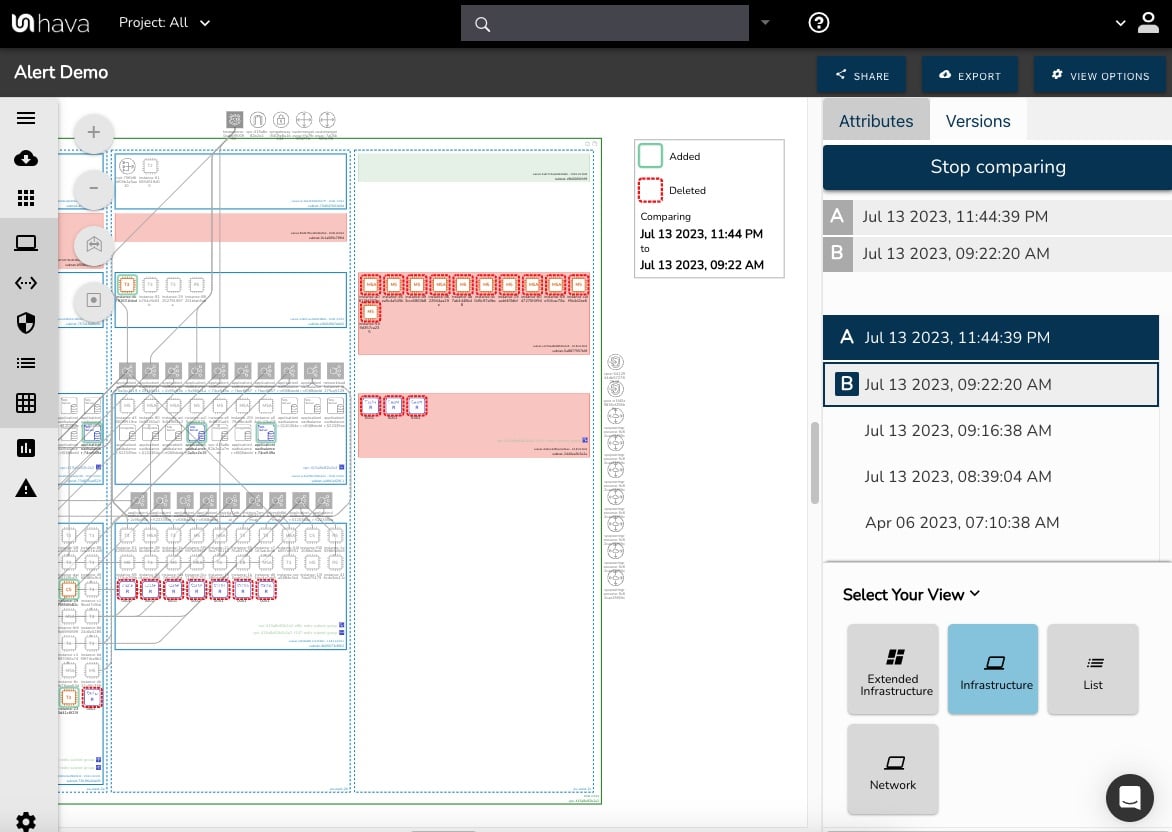Select the bar chart reports icon
The height and width of the screenshot is (832, 1172).
(x=26, y=447)
